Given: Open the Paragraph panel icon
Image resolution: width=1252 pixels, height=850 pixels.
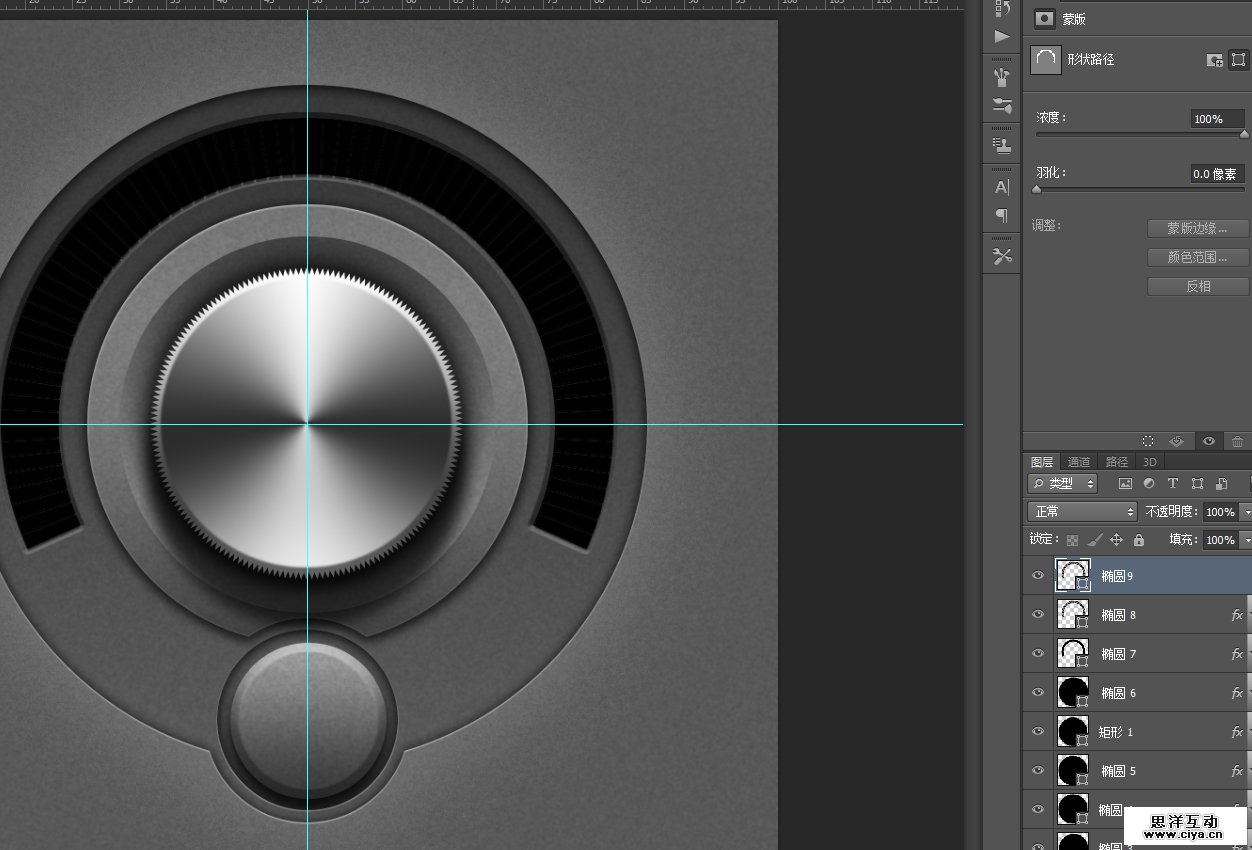Looking at the screenshot, I should [1001, 215].
